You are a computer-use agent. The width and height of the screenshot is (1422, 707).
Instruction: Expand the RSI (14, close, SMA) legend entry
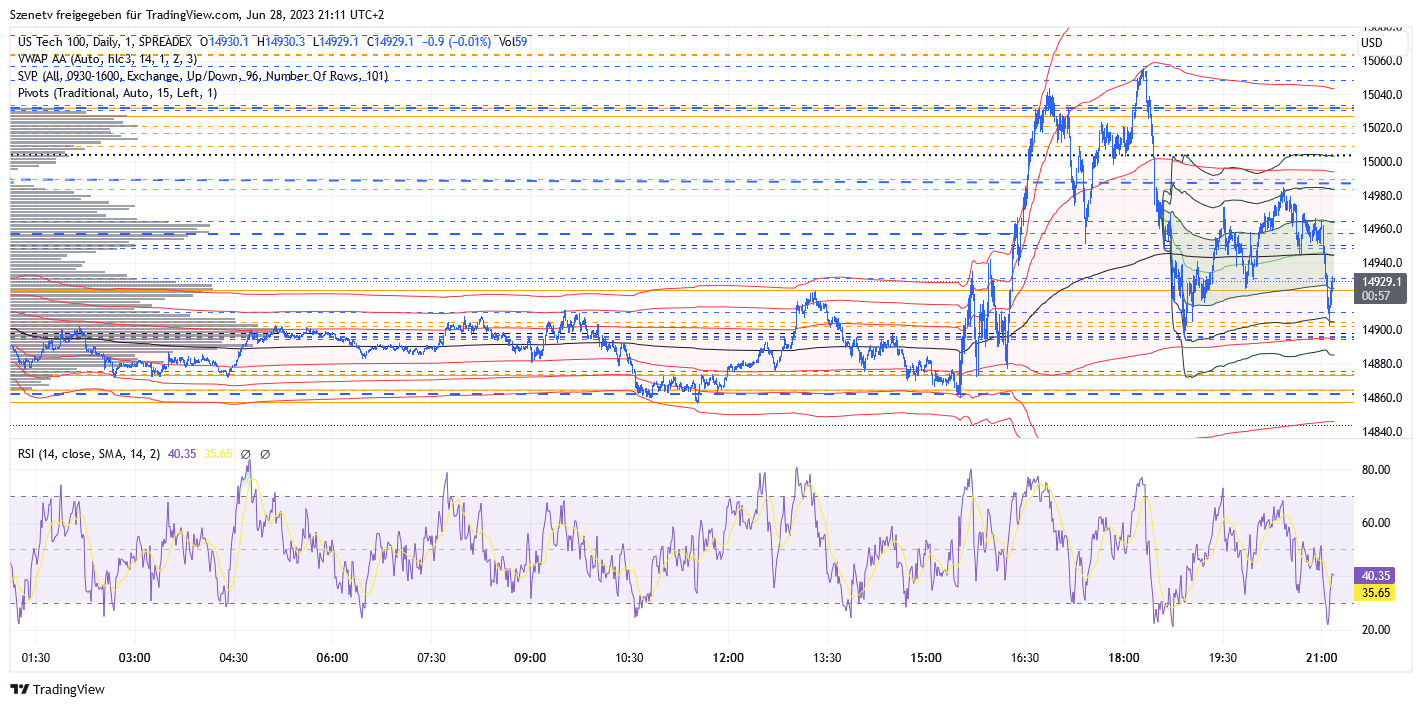click(x=90, y=452)
